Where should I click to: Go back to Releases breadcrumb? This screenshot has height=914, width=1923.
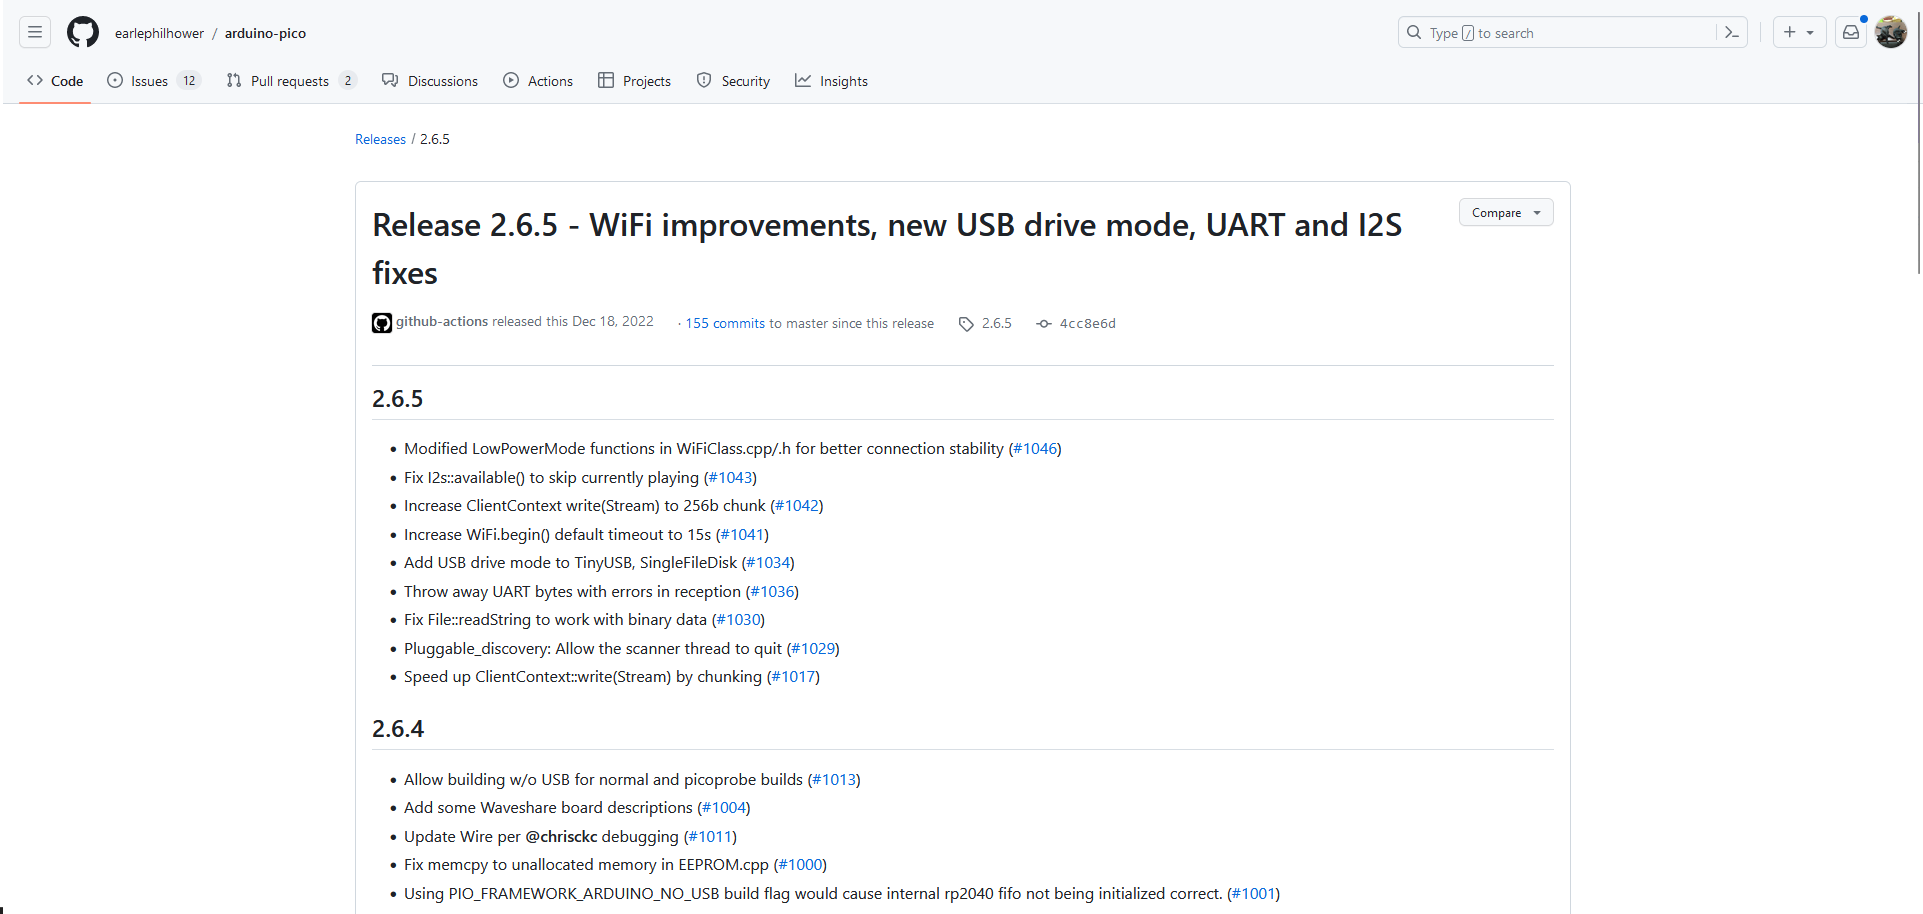380,139
